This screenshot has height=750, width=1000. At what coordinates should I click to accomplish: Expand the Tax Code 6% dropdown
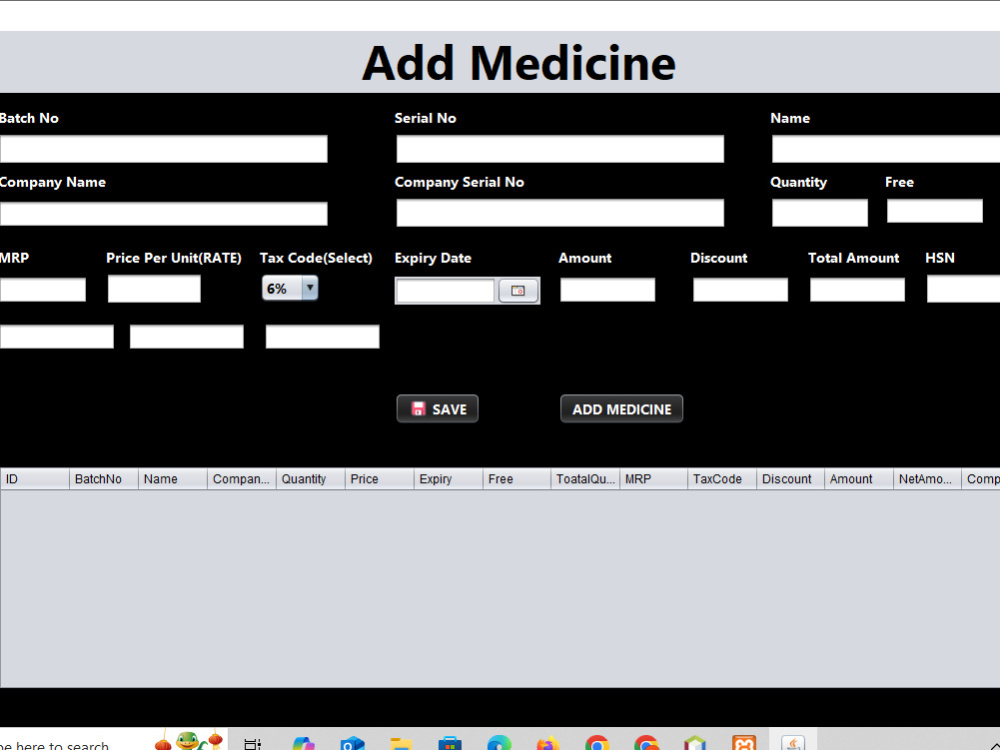pyautogui.click(x=309, y=288)
